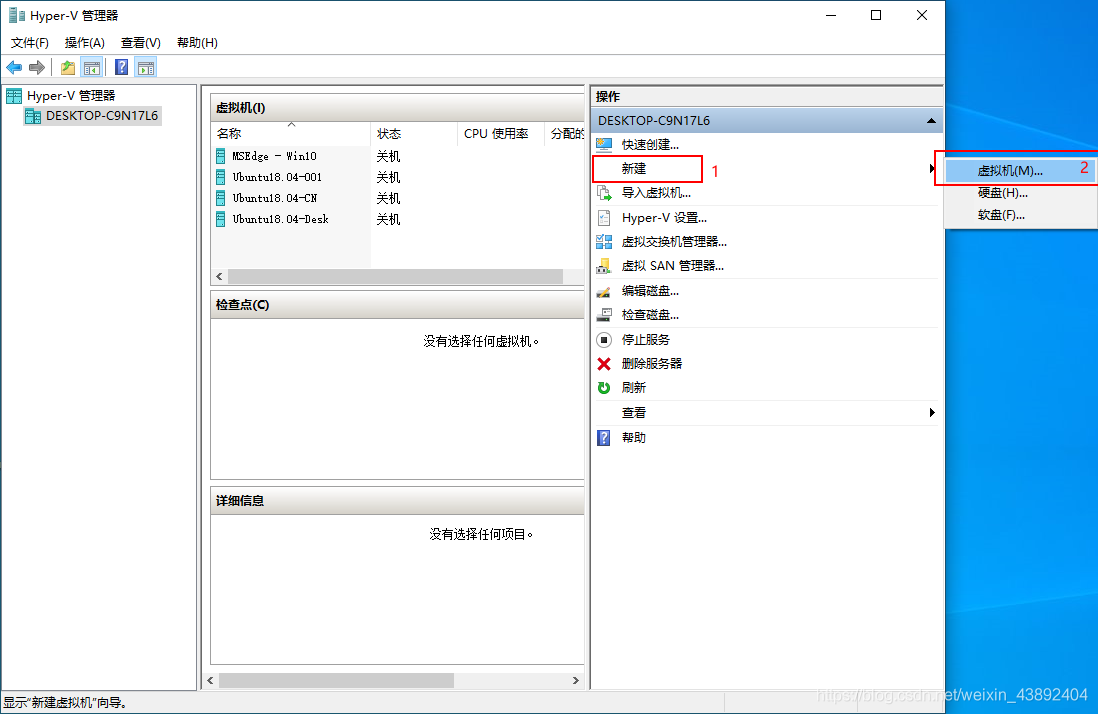Click the virtual machine list horizontal scrollbar

[x=395, y=276]
